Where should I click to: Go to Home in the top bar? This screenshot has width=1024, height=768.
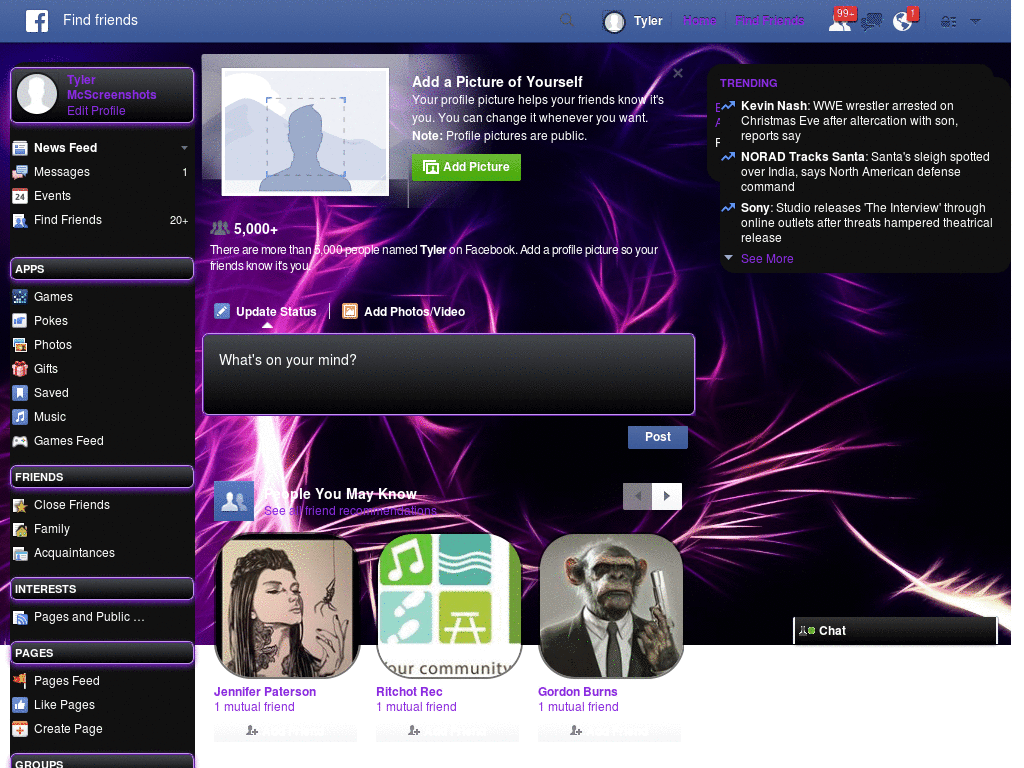699,20
